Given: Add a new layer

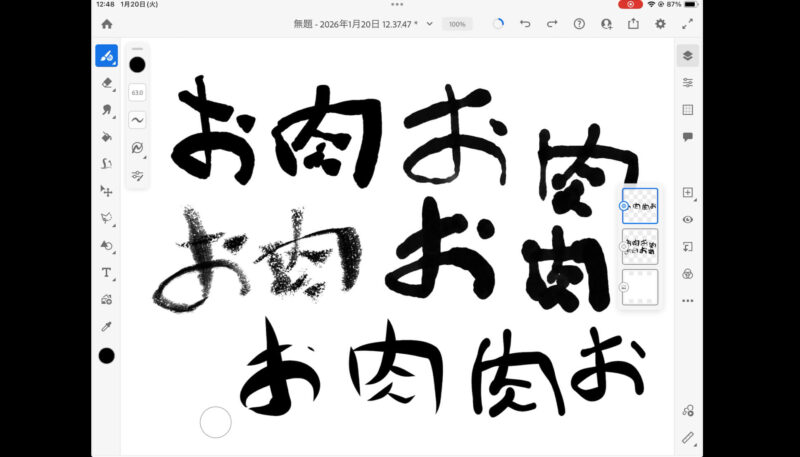Looking at the screenshot, I should tap(688, 192).
